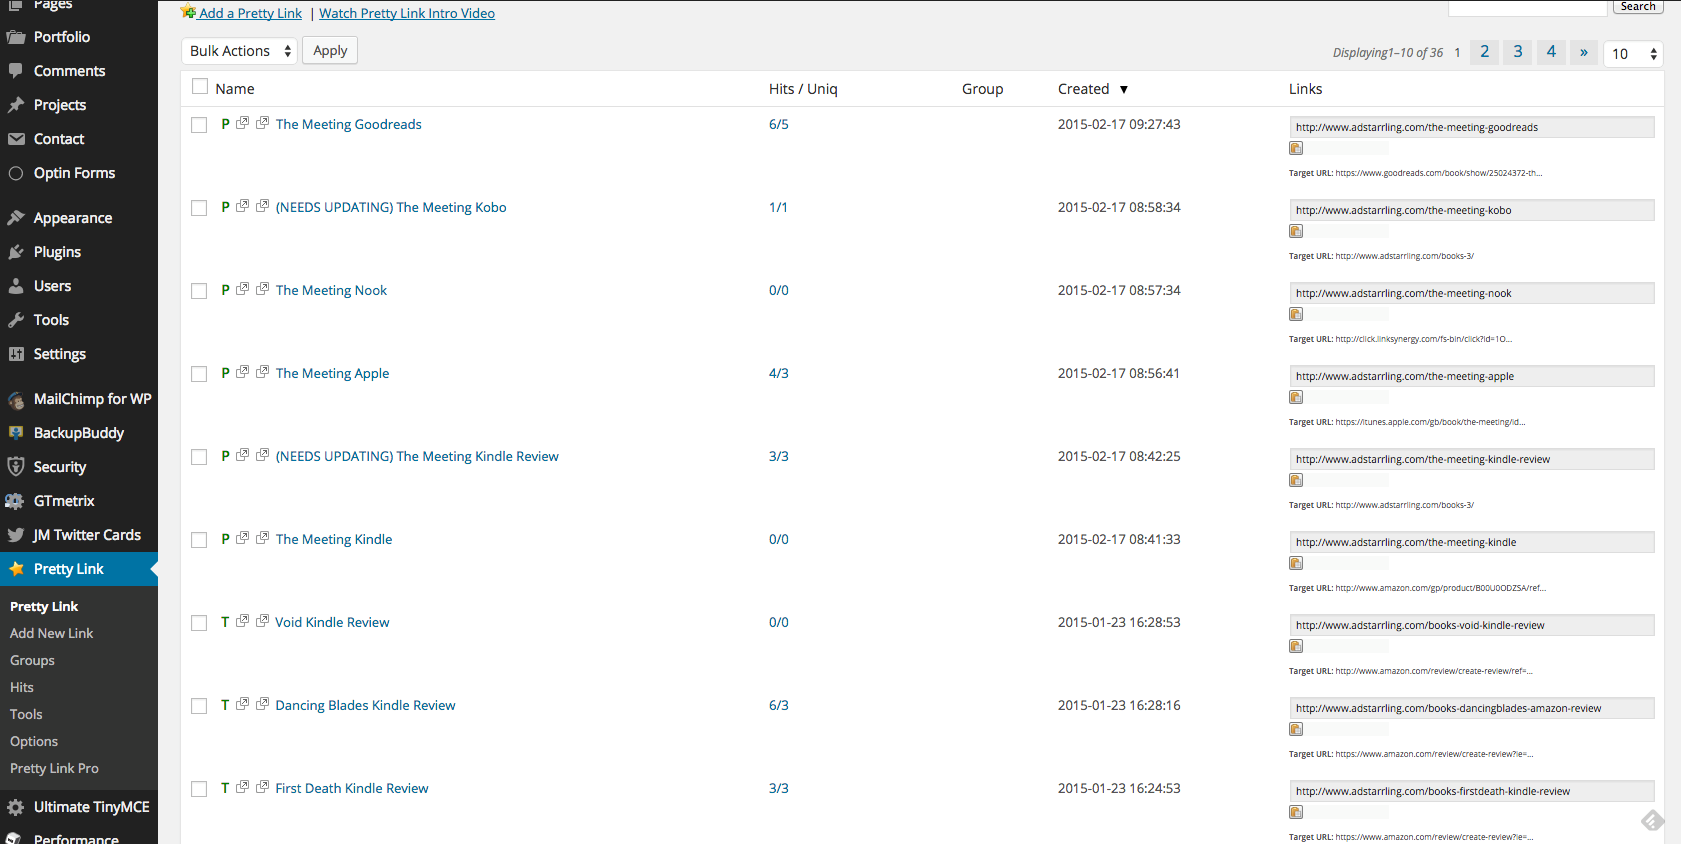Check the box for The Meeting Kindle
Viewport: 1681px width, 844px height.
point(199,540)
